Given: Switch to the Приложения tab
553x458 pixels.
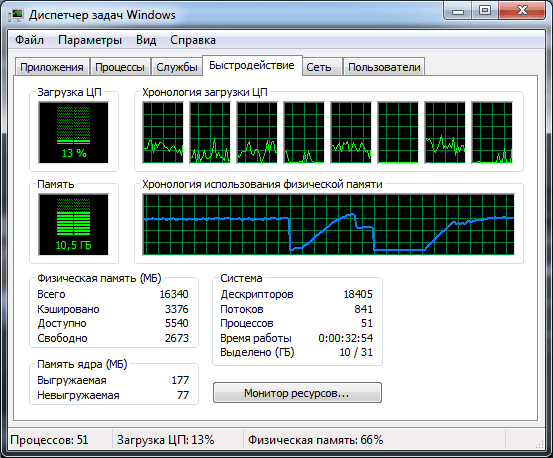Looking at the screenshot, I should coord(52,67).
